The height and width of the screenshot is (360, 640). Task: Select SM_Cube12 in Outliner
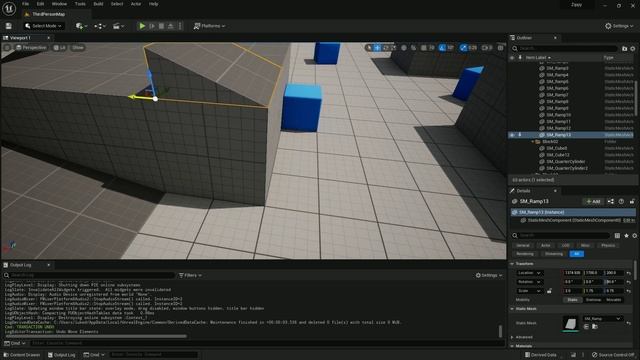click(x=558, y=155)
